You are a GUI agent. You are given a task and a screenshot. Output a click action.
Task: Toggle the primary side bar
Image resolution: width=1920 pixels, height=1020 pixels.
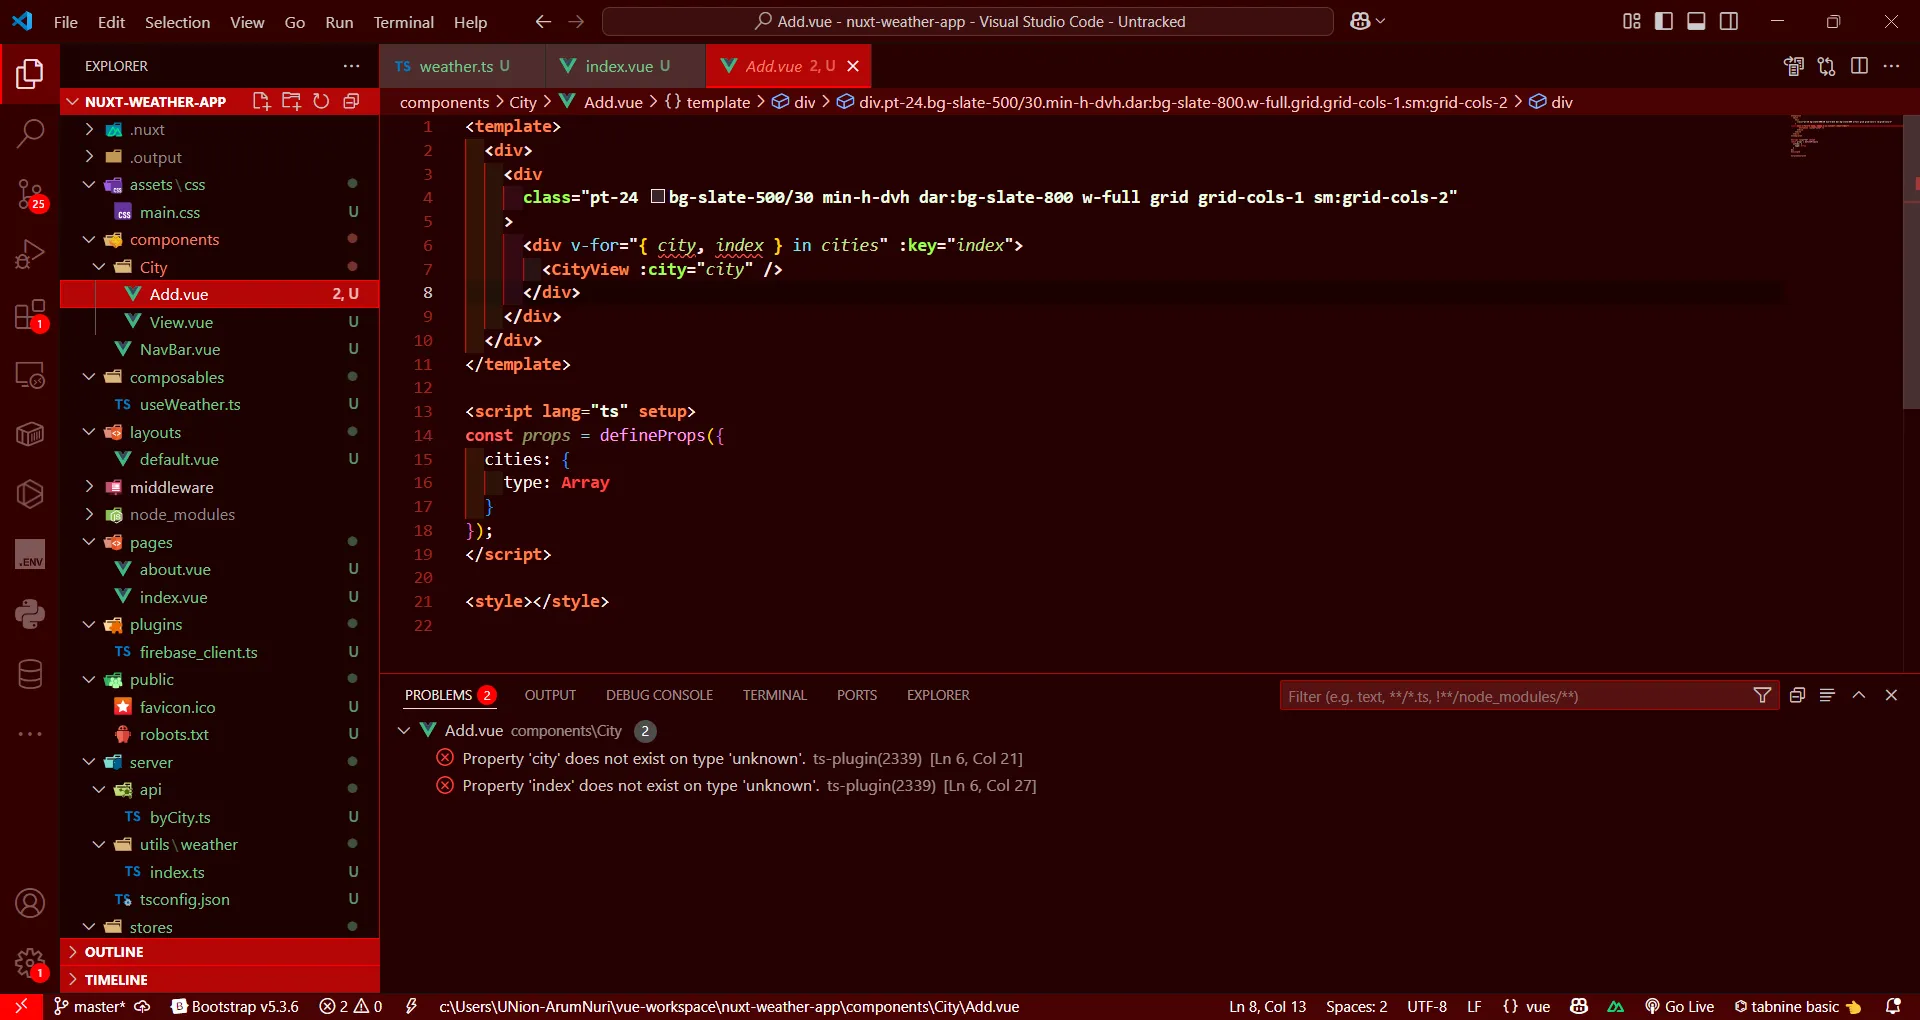pyautogui.click(x=1664, y=21)
